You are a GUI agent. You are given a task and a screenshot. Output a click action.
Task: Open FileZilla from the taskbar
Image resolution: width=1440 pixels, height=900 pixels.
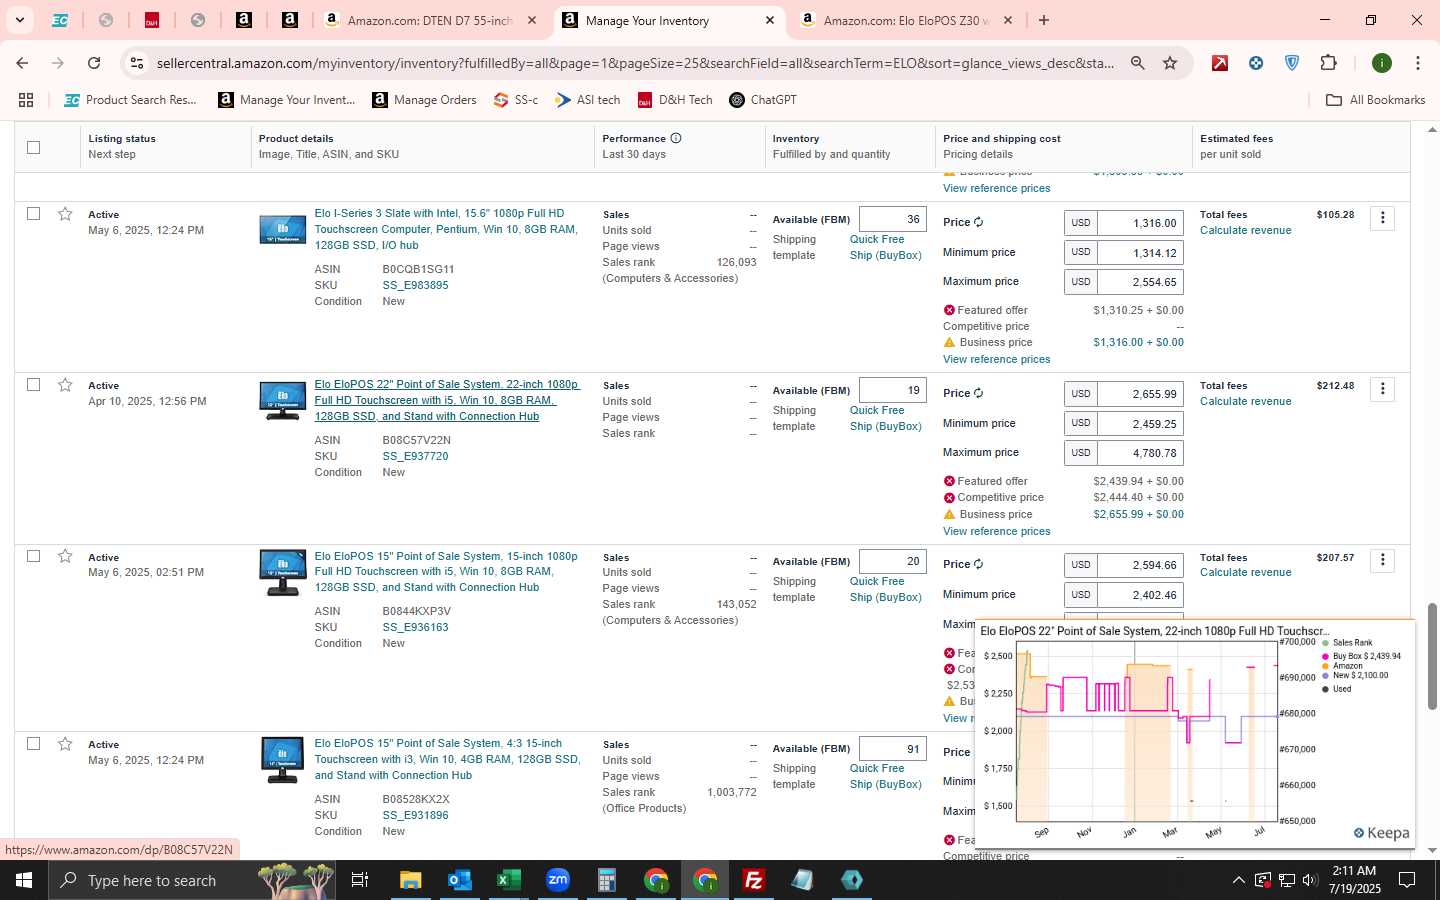point(754,880)
